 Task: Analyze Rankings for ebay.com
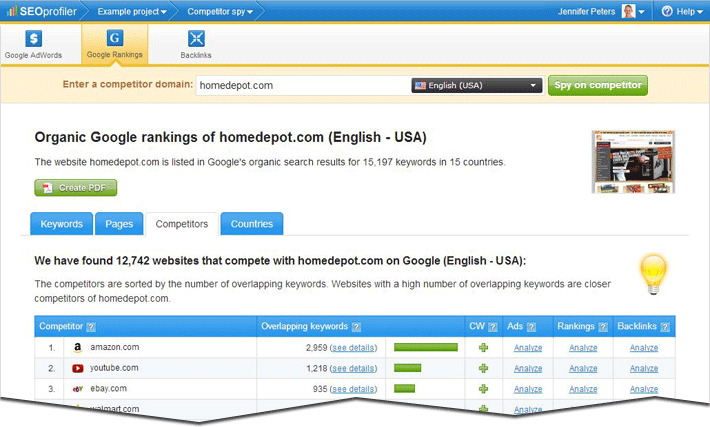click(x=583, y=389)
